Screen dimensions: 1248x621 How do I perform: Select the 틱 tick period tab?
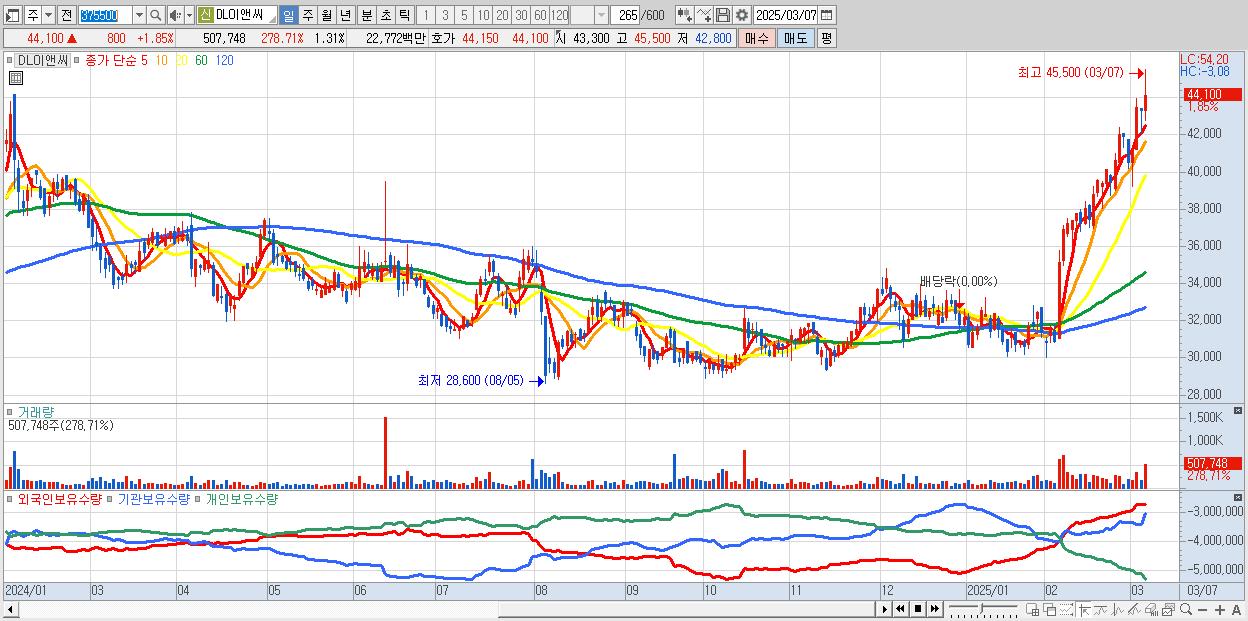pyautogui.click(x=404, y=15)
